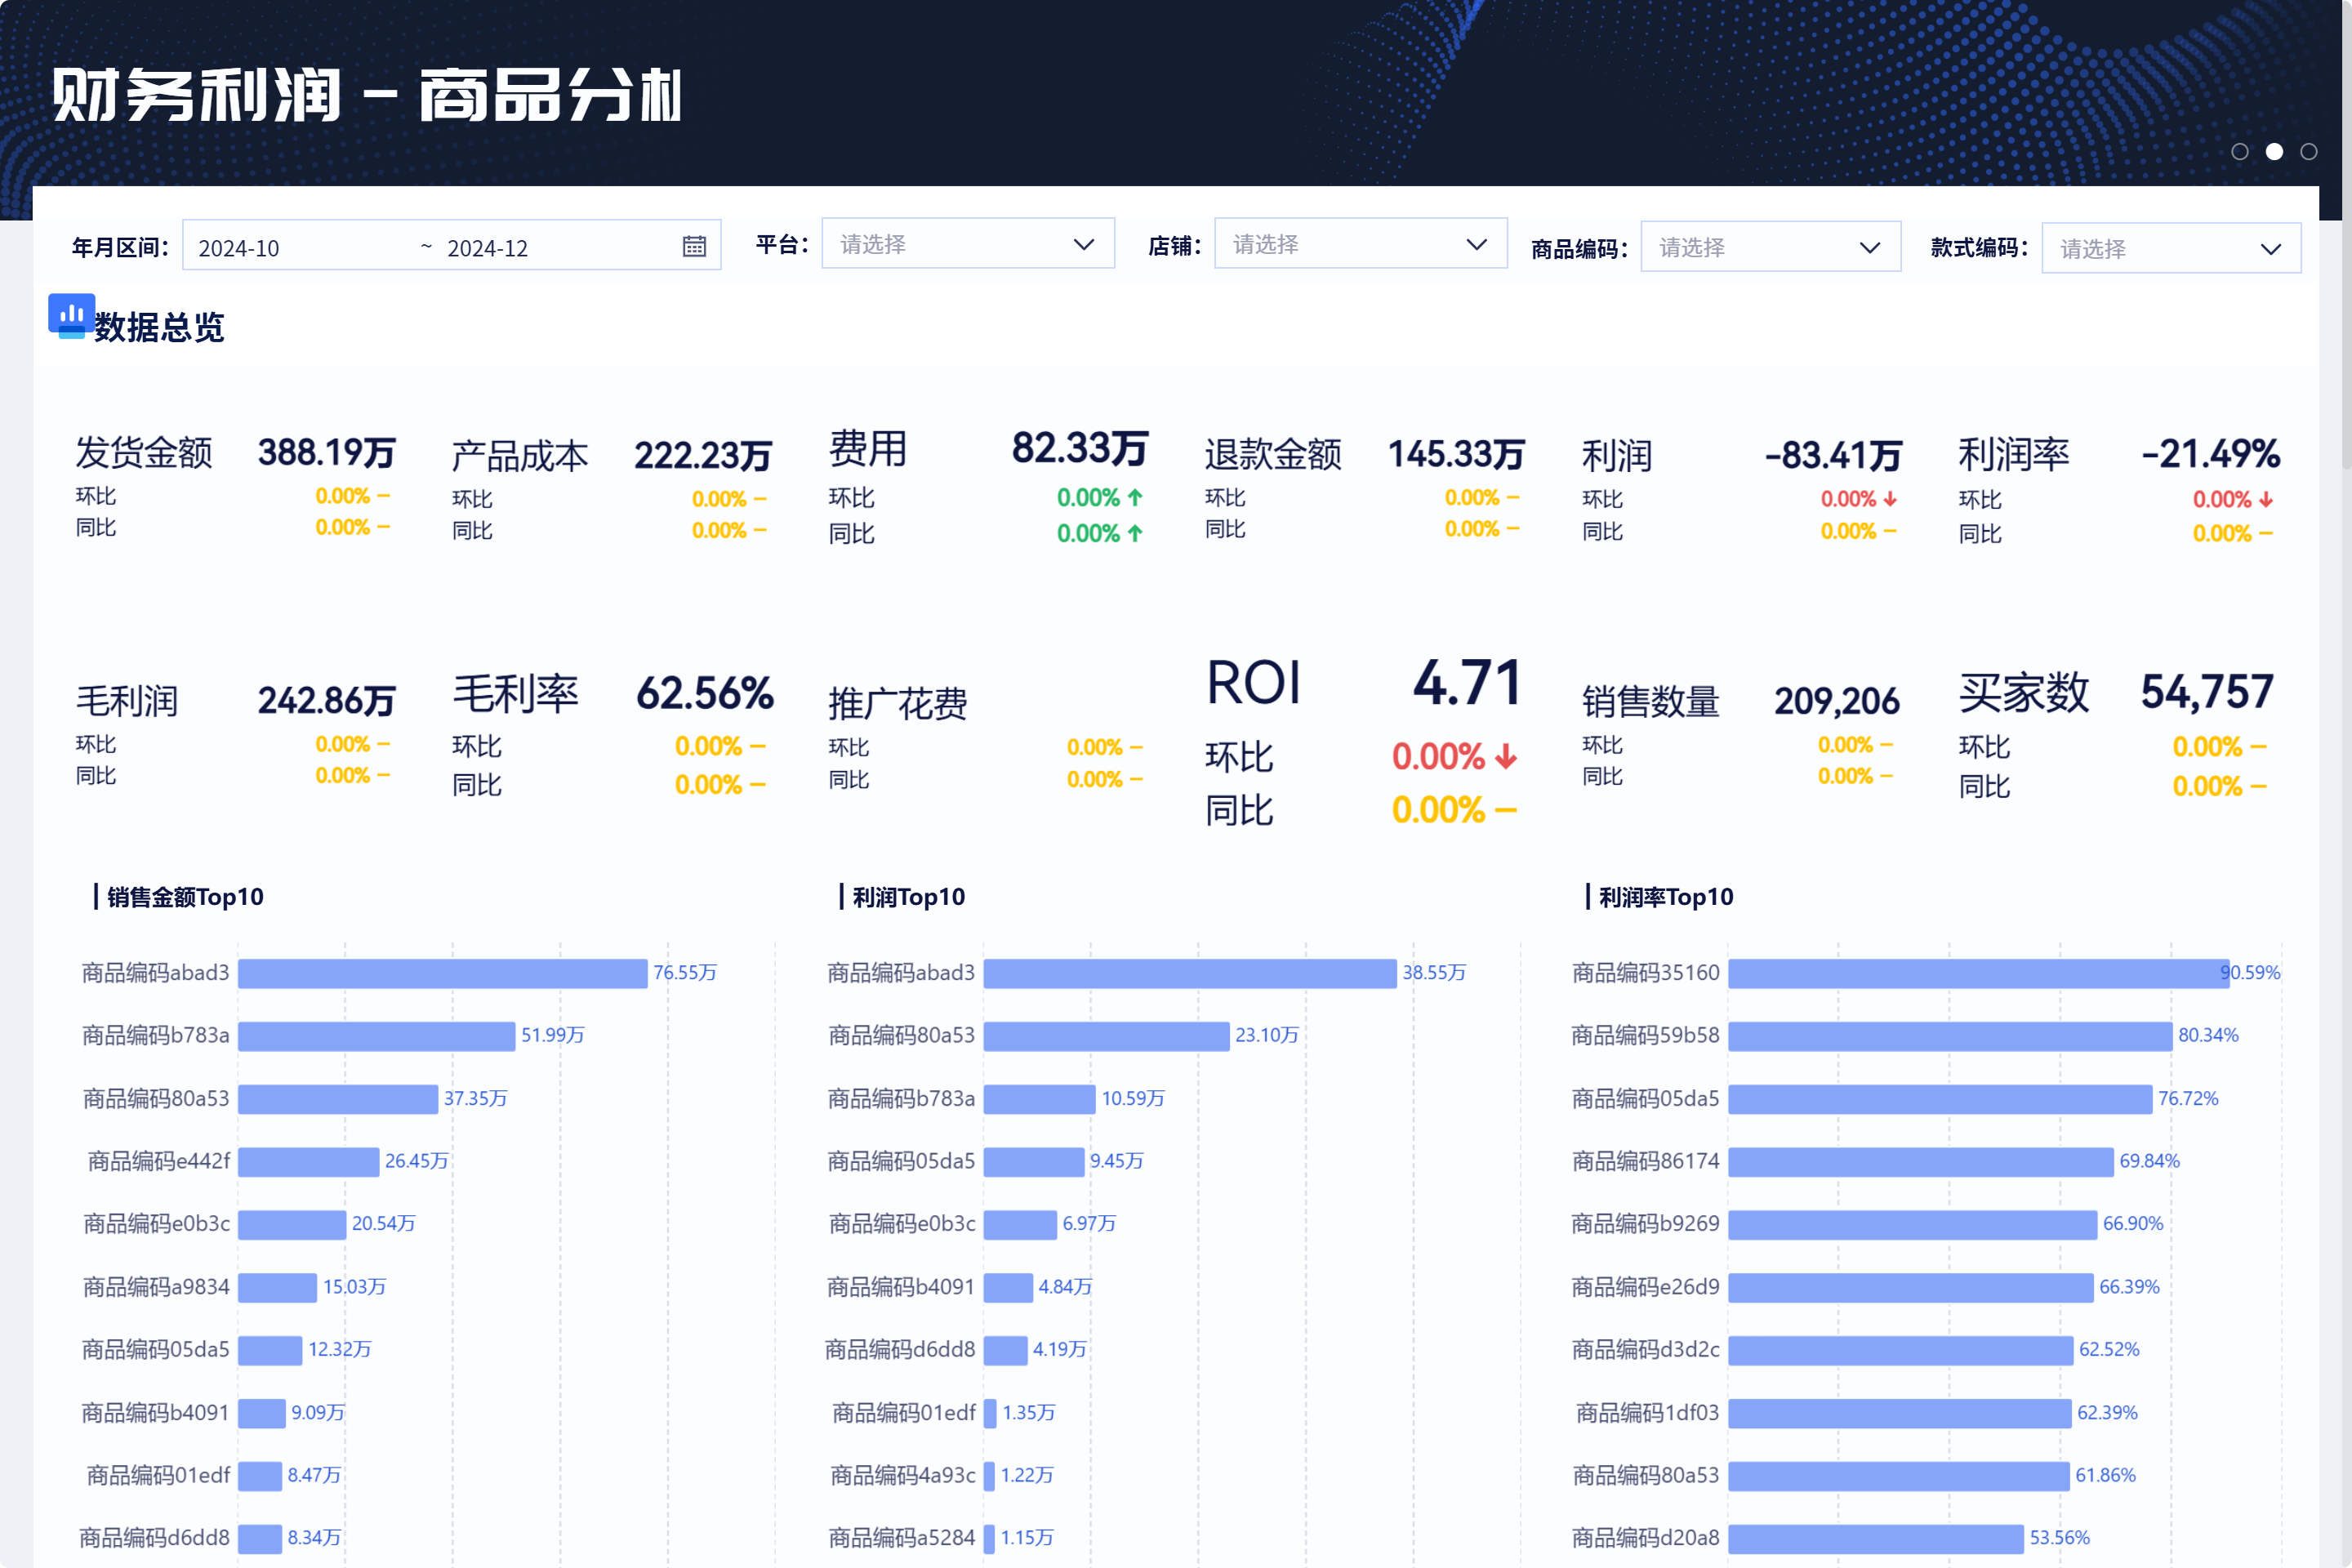
Task: Open the 平台 dropdown
Action: click(x=968, y=244)
